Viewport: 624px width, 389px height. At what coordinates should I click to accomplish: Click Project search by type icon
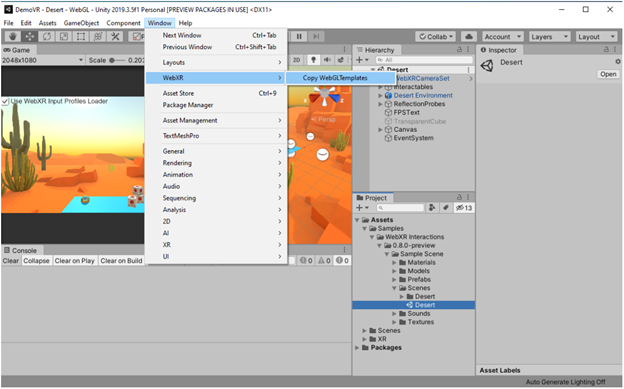click(x=432, y=207)
